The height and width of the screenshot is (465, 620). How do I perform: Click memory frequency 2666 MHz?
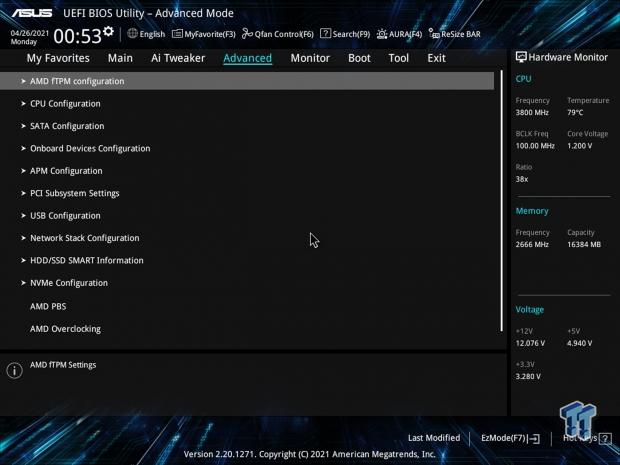tap(532, 245)
